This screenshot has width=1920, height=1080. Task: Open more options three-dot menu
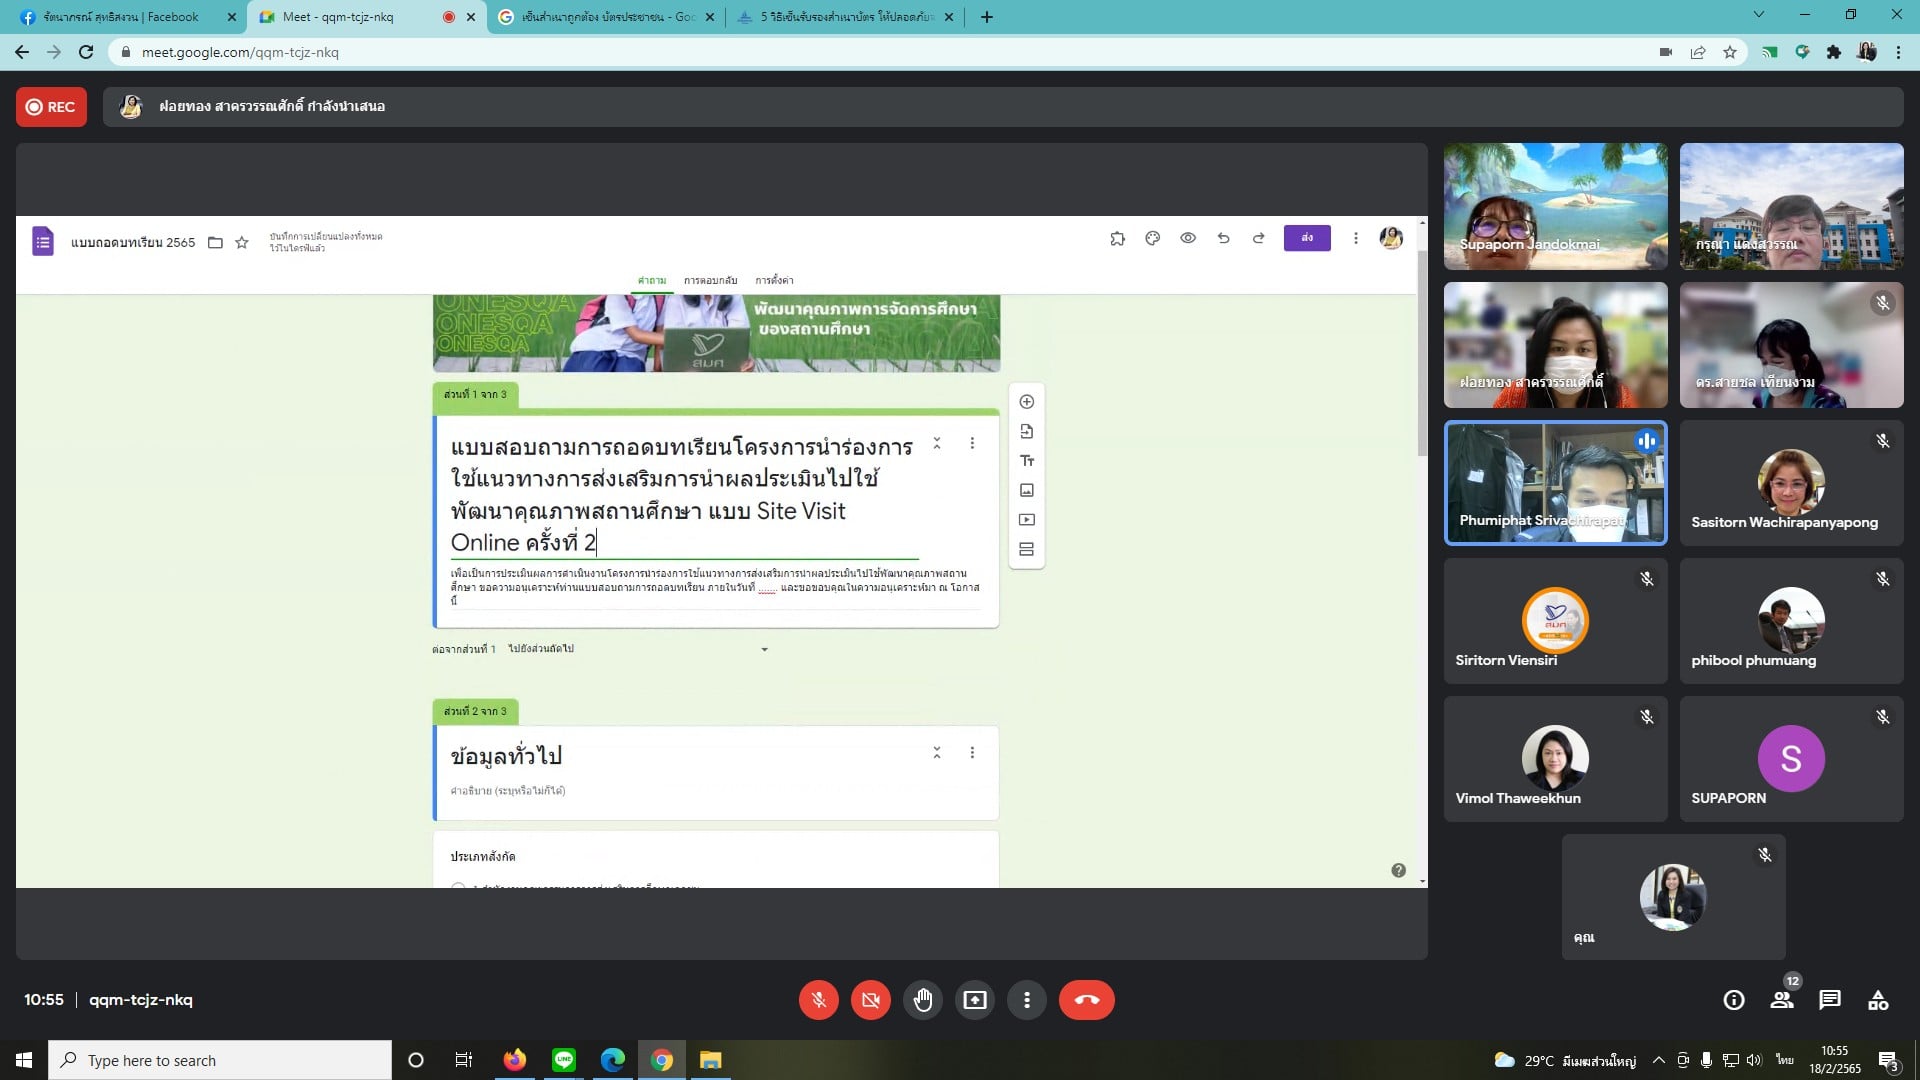pyautogui.click(x=1026, y=1000)
